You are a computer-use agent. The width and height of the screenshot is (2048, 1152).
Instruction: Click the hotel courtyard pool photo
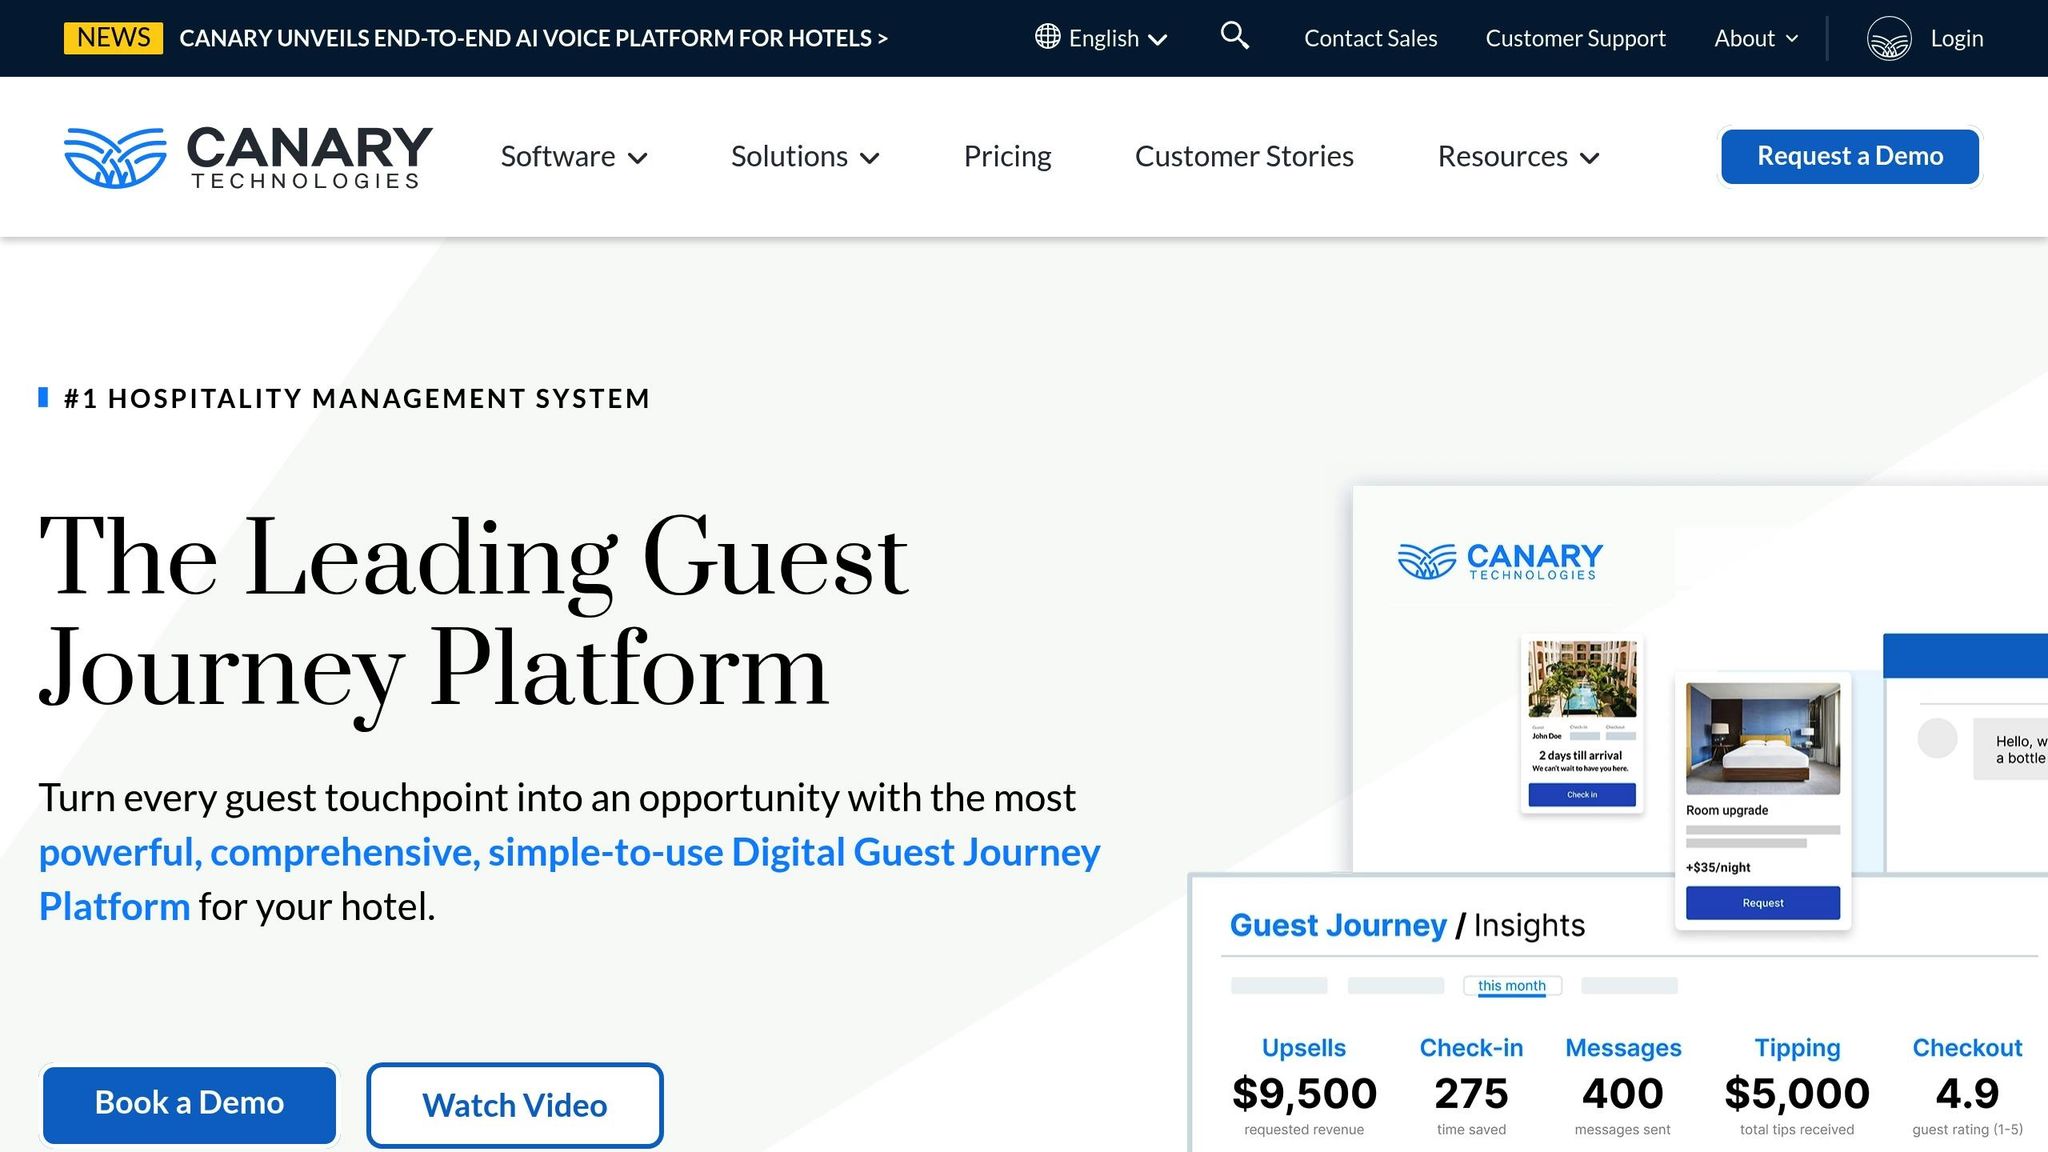pos(1582,679)
